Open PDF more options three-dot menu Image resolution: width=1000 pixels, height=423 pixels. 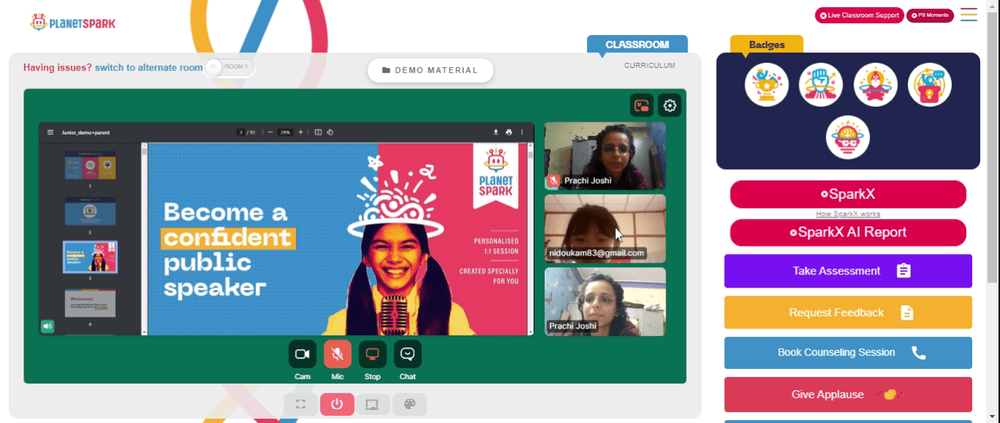[522, 133]
